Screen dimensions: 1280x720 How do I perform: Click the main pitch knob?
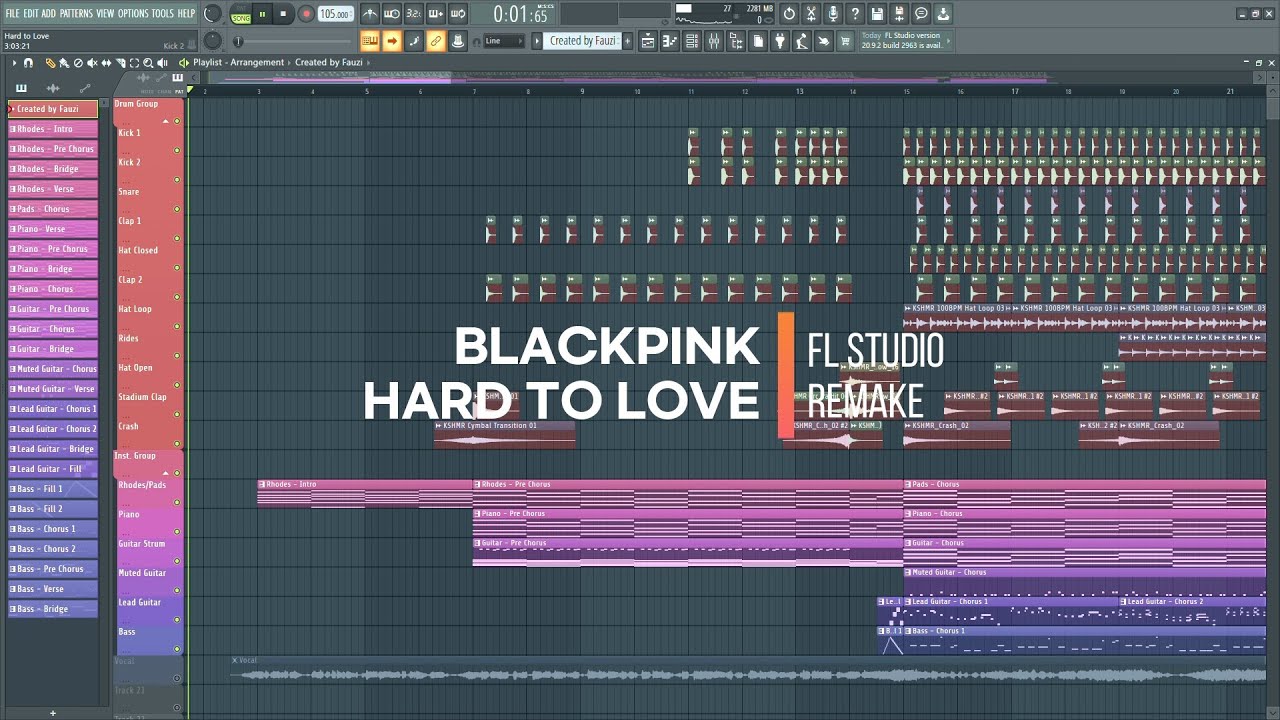[x=213, y=41]
